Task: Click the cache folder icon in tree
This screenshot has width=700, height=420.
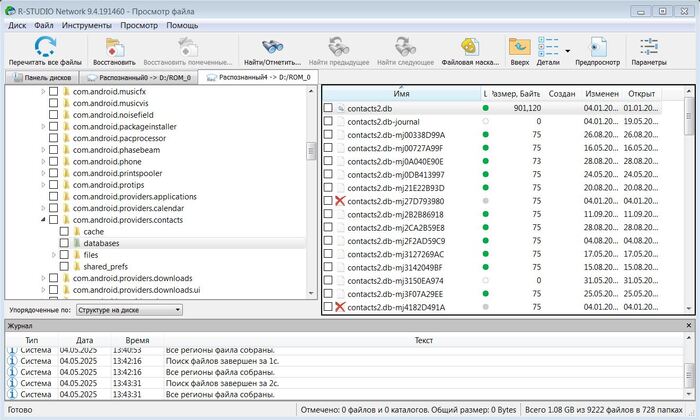Action: point(77,232)
